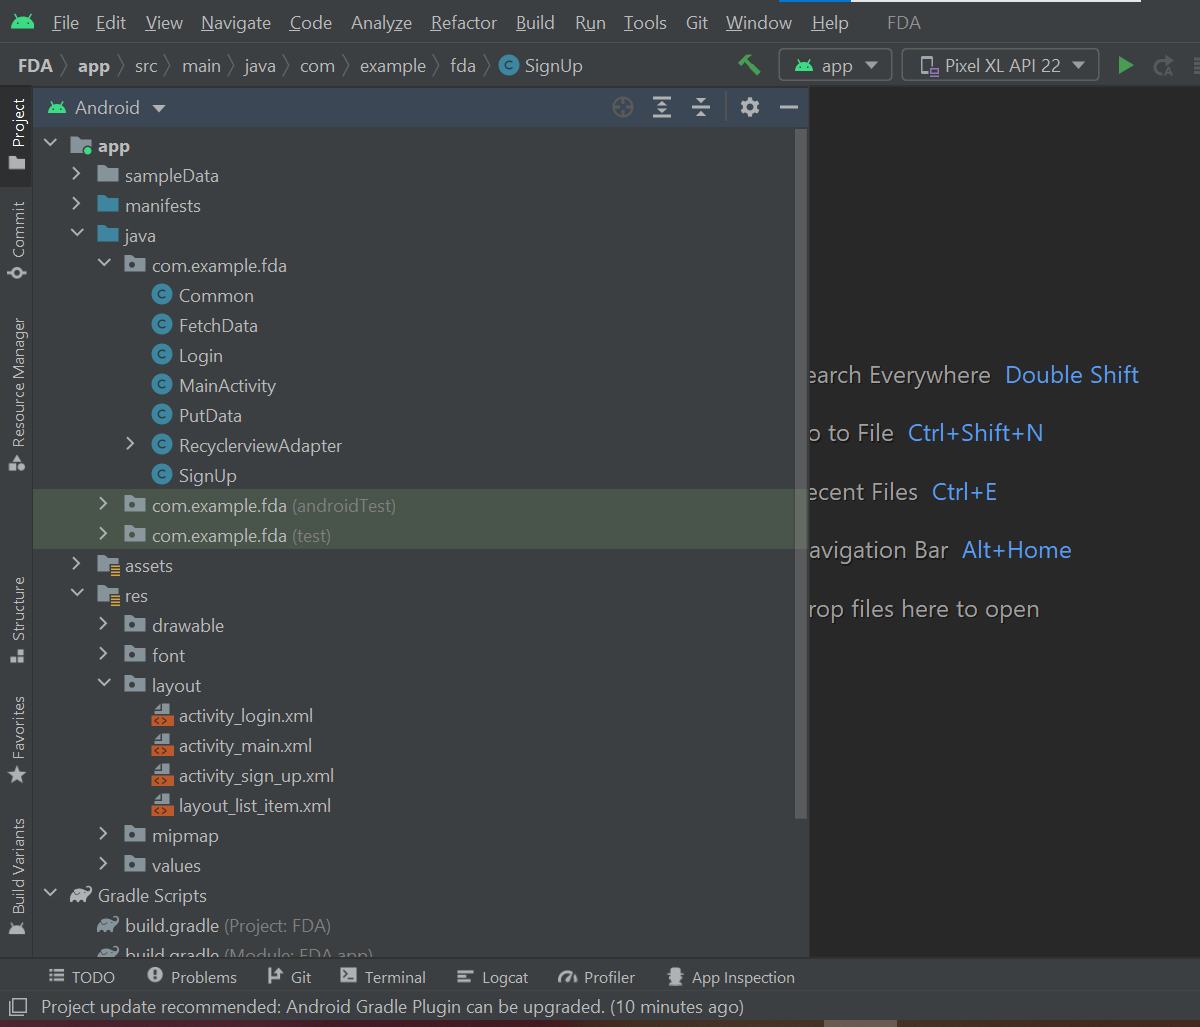Expand com.example.fda (androidTest) package
1200x1027 pixels.
tap(104, 505)
